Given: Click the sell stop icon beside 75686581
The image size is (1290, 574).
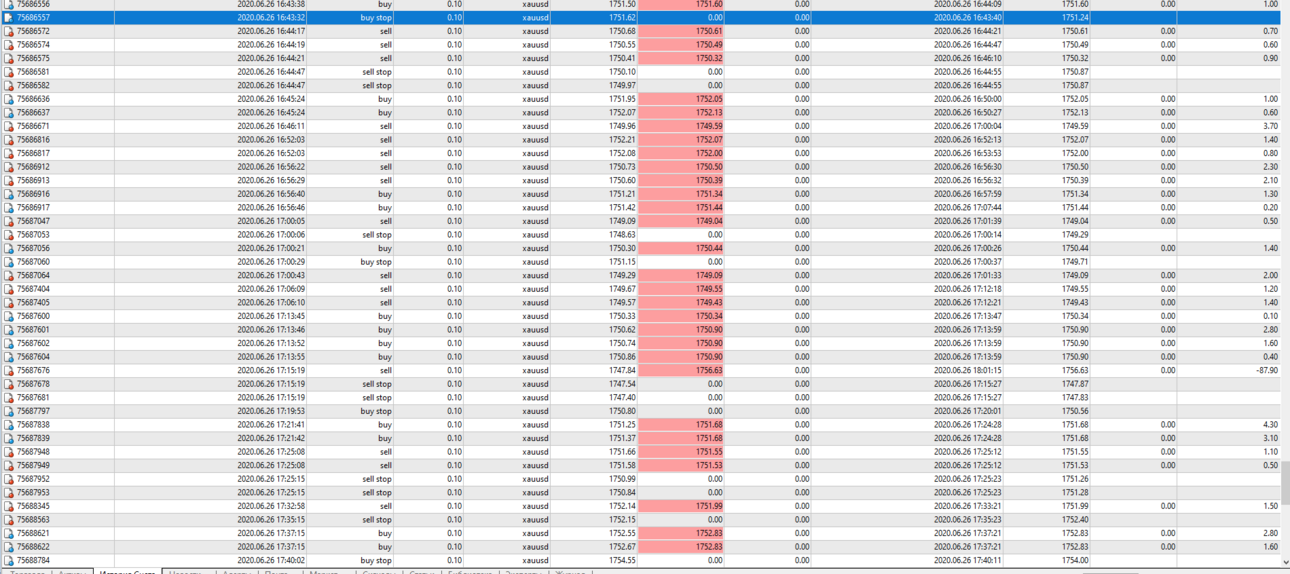Looking at the screenshot, I should 8,72.
